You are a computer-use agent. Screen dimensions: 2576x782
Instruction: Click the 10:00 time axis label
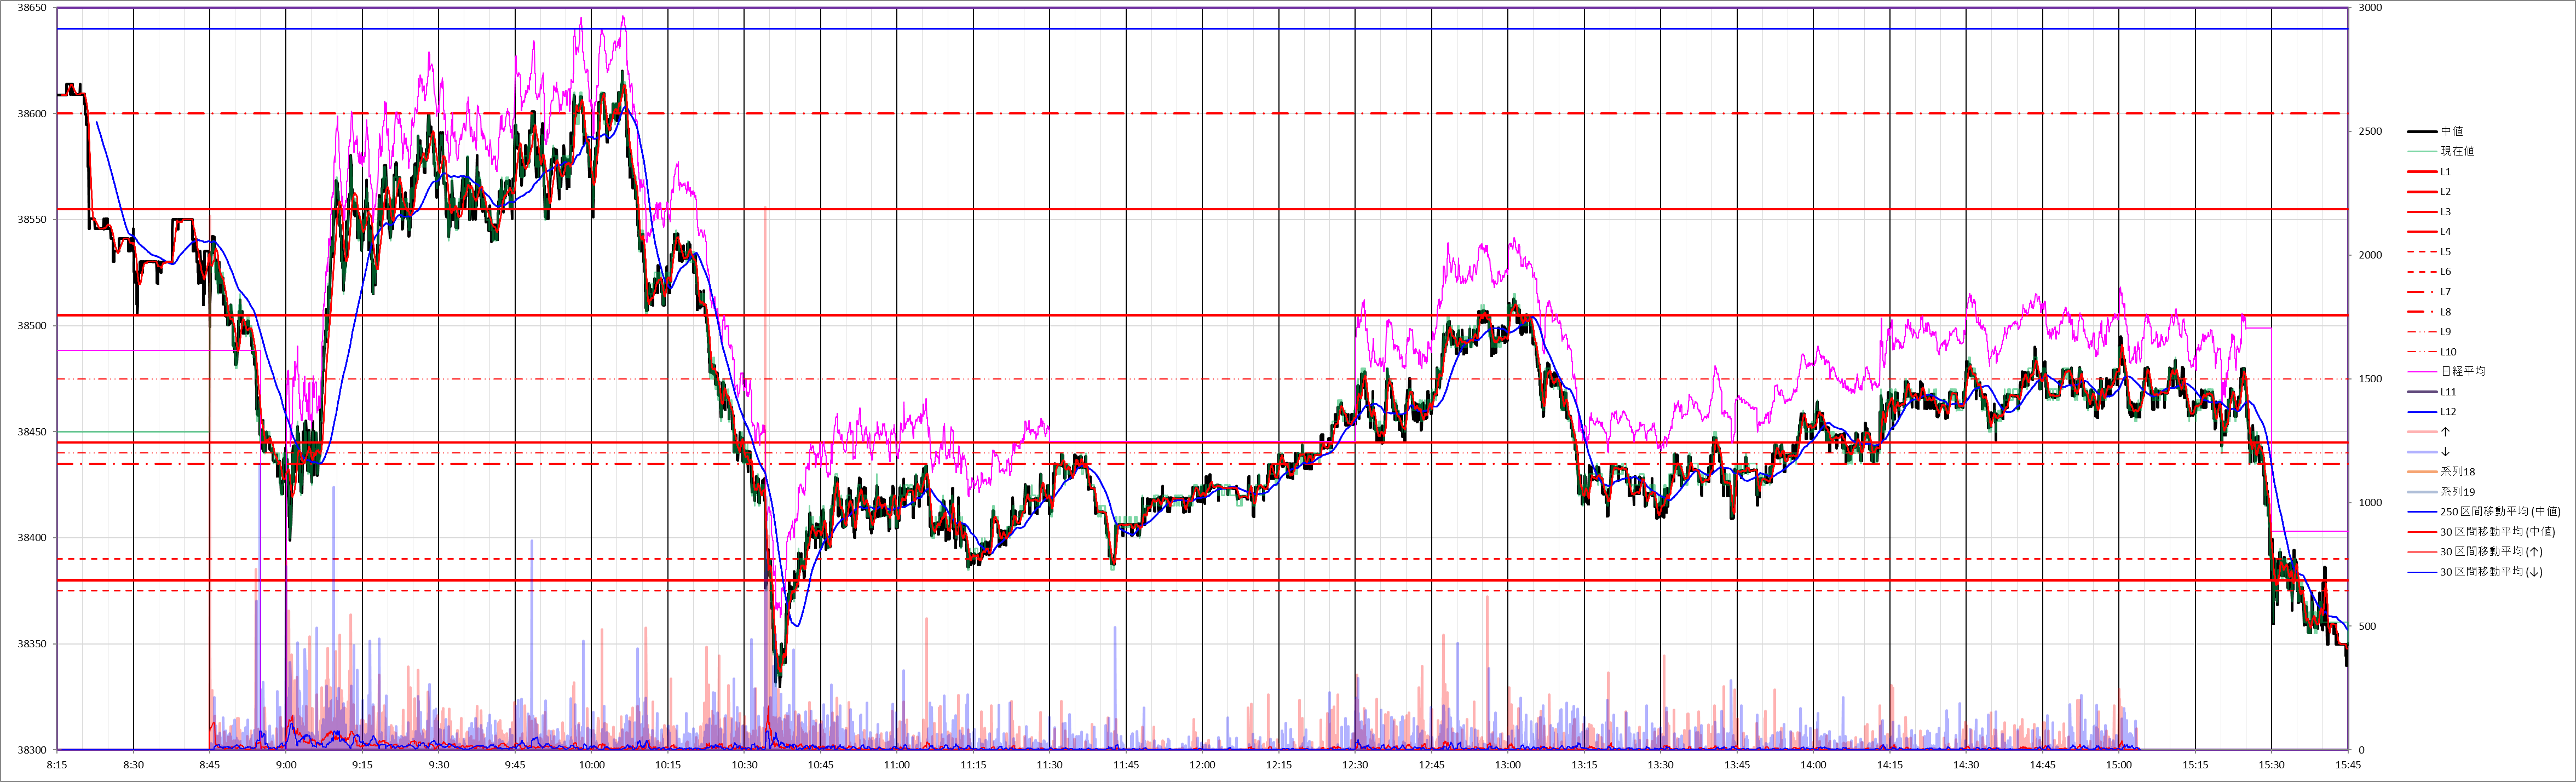click(592, 765)
